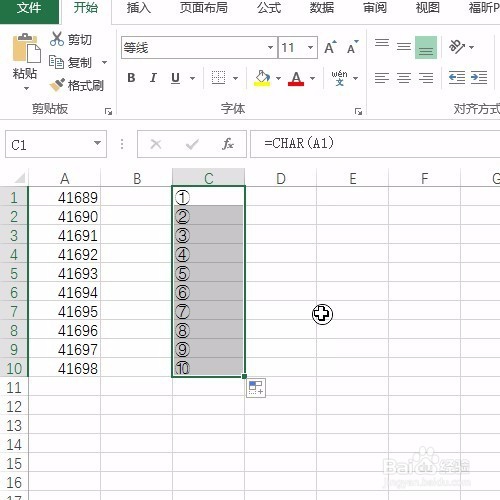Apply the red font color A
This screenshot has width=500, height=500.
tap(296, 78)
